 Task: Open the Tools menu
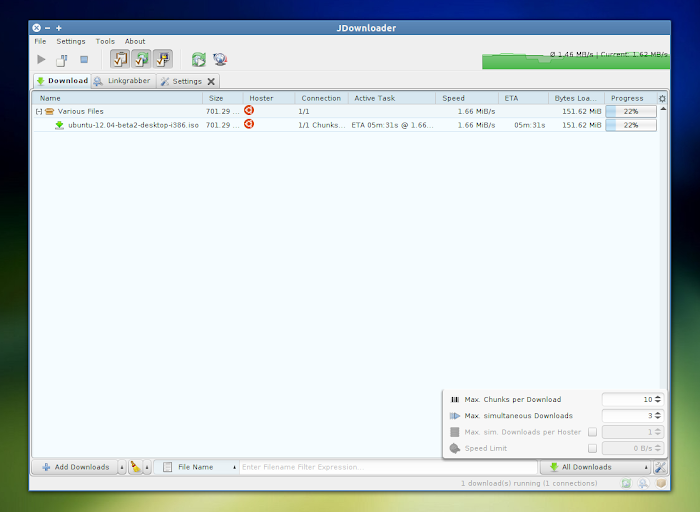click(x=105, y=41)
